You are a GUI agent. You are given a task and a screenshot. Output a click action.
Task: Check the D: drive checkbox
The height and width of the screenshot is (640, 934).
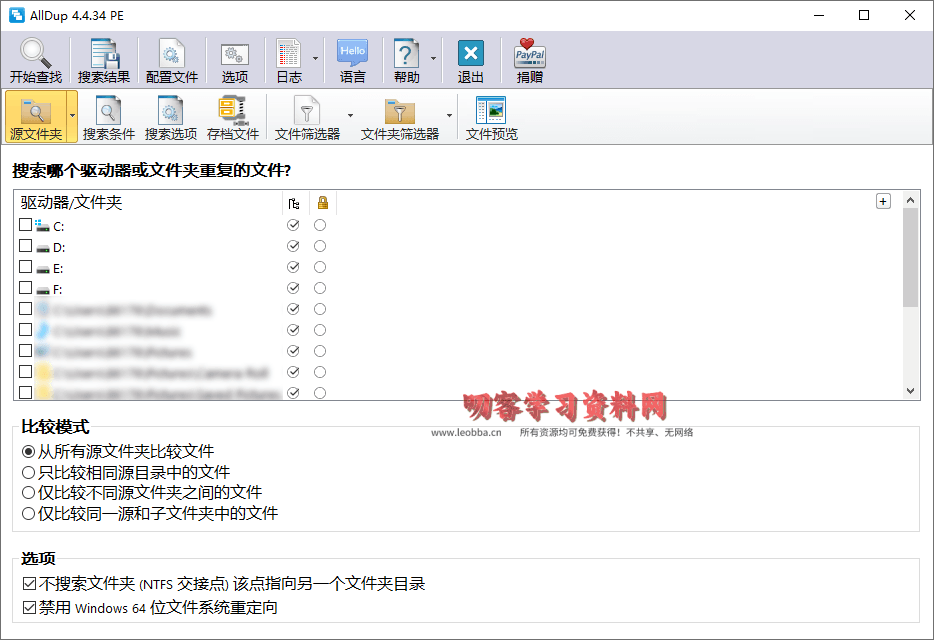coord(25,246)
